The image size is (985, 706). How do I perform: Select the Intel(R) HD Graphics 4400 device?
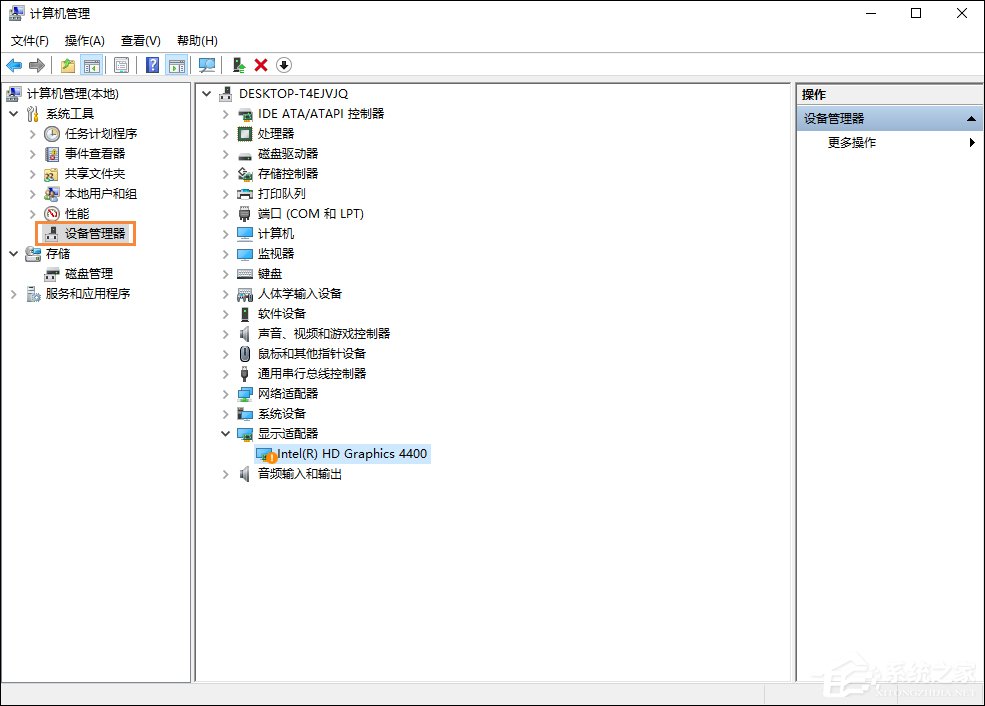click(345, 453)
